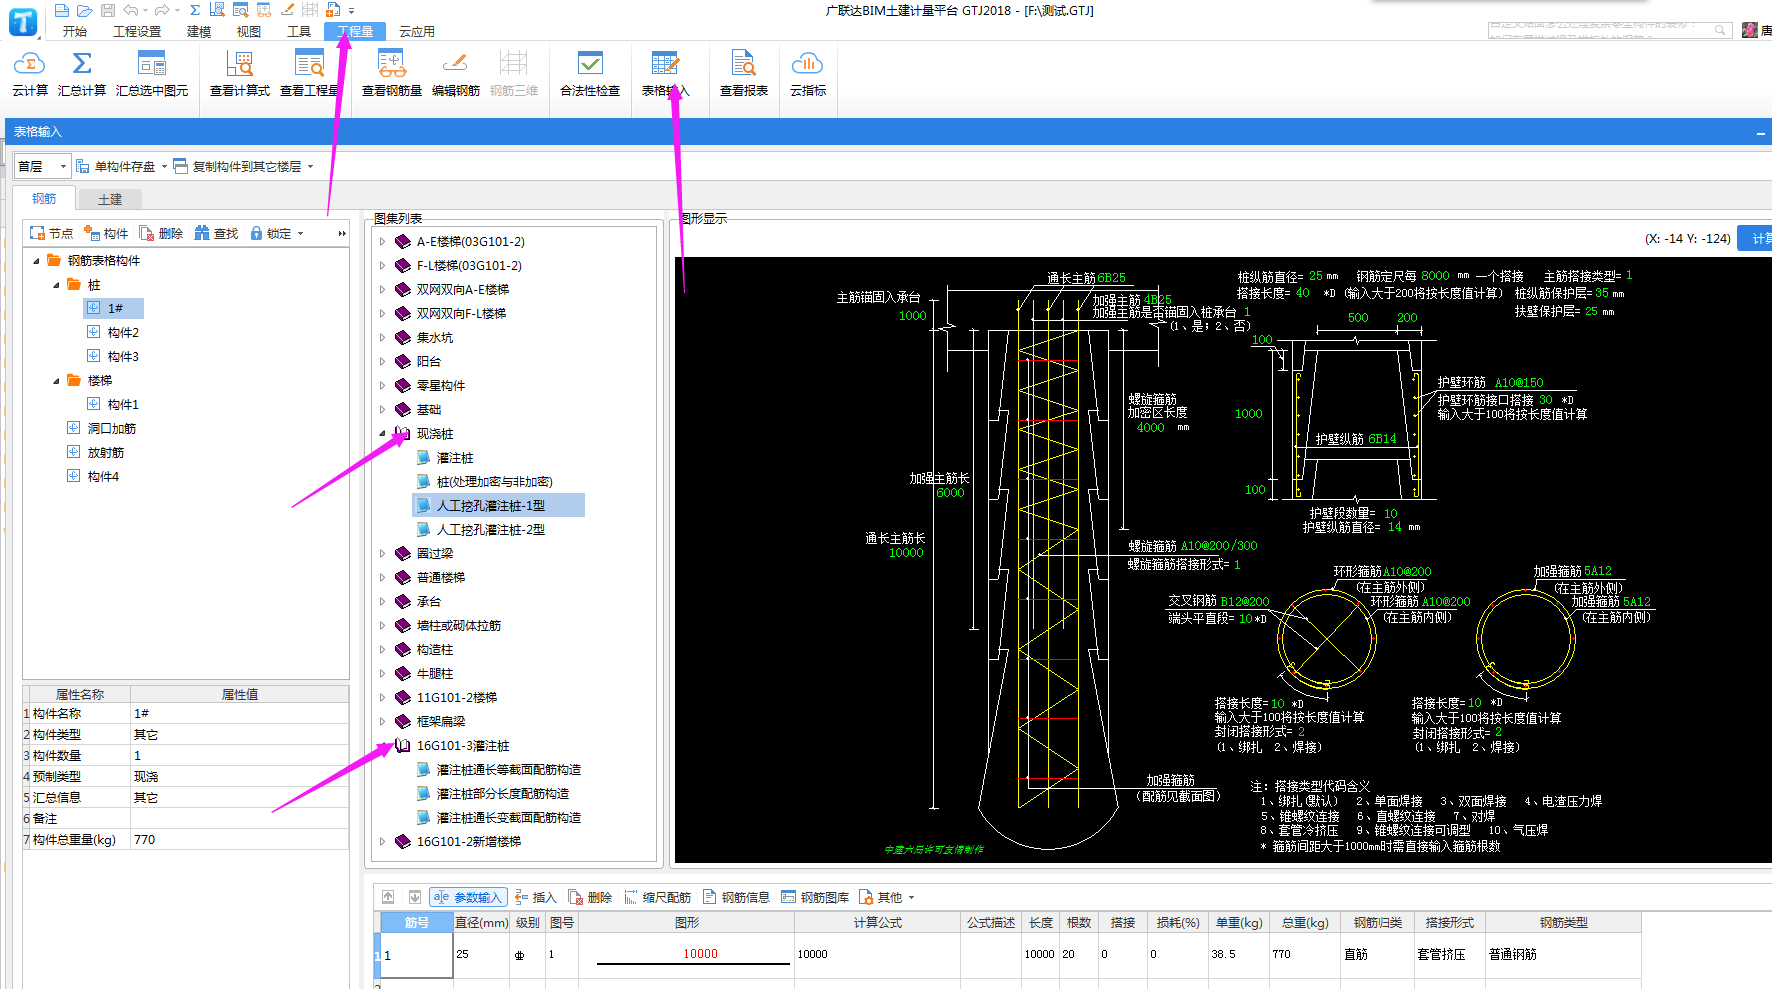
Task: Select 放射筋 in the component tree
Action: [x=105, y=452]
